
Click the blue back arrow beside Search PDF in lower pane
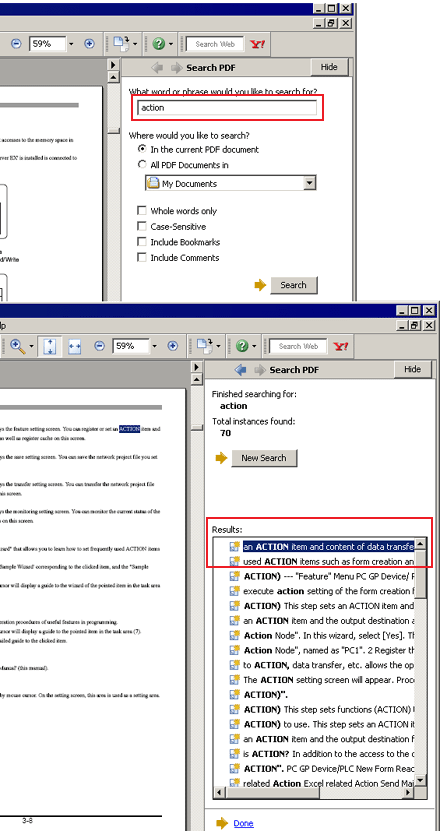[241, 370]
